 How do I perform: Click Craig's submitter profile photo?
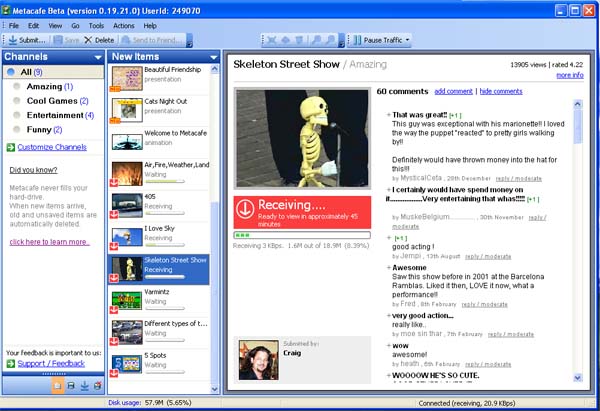tap(259, 360)
